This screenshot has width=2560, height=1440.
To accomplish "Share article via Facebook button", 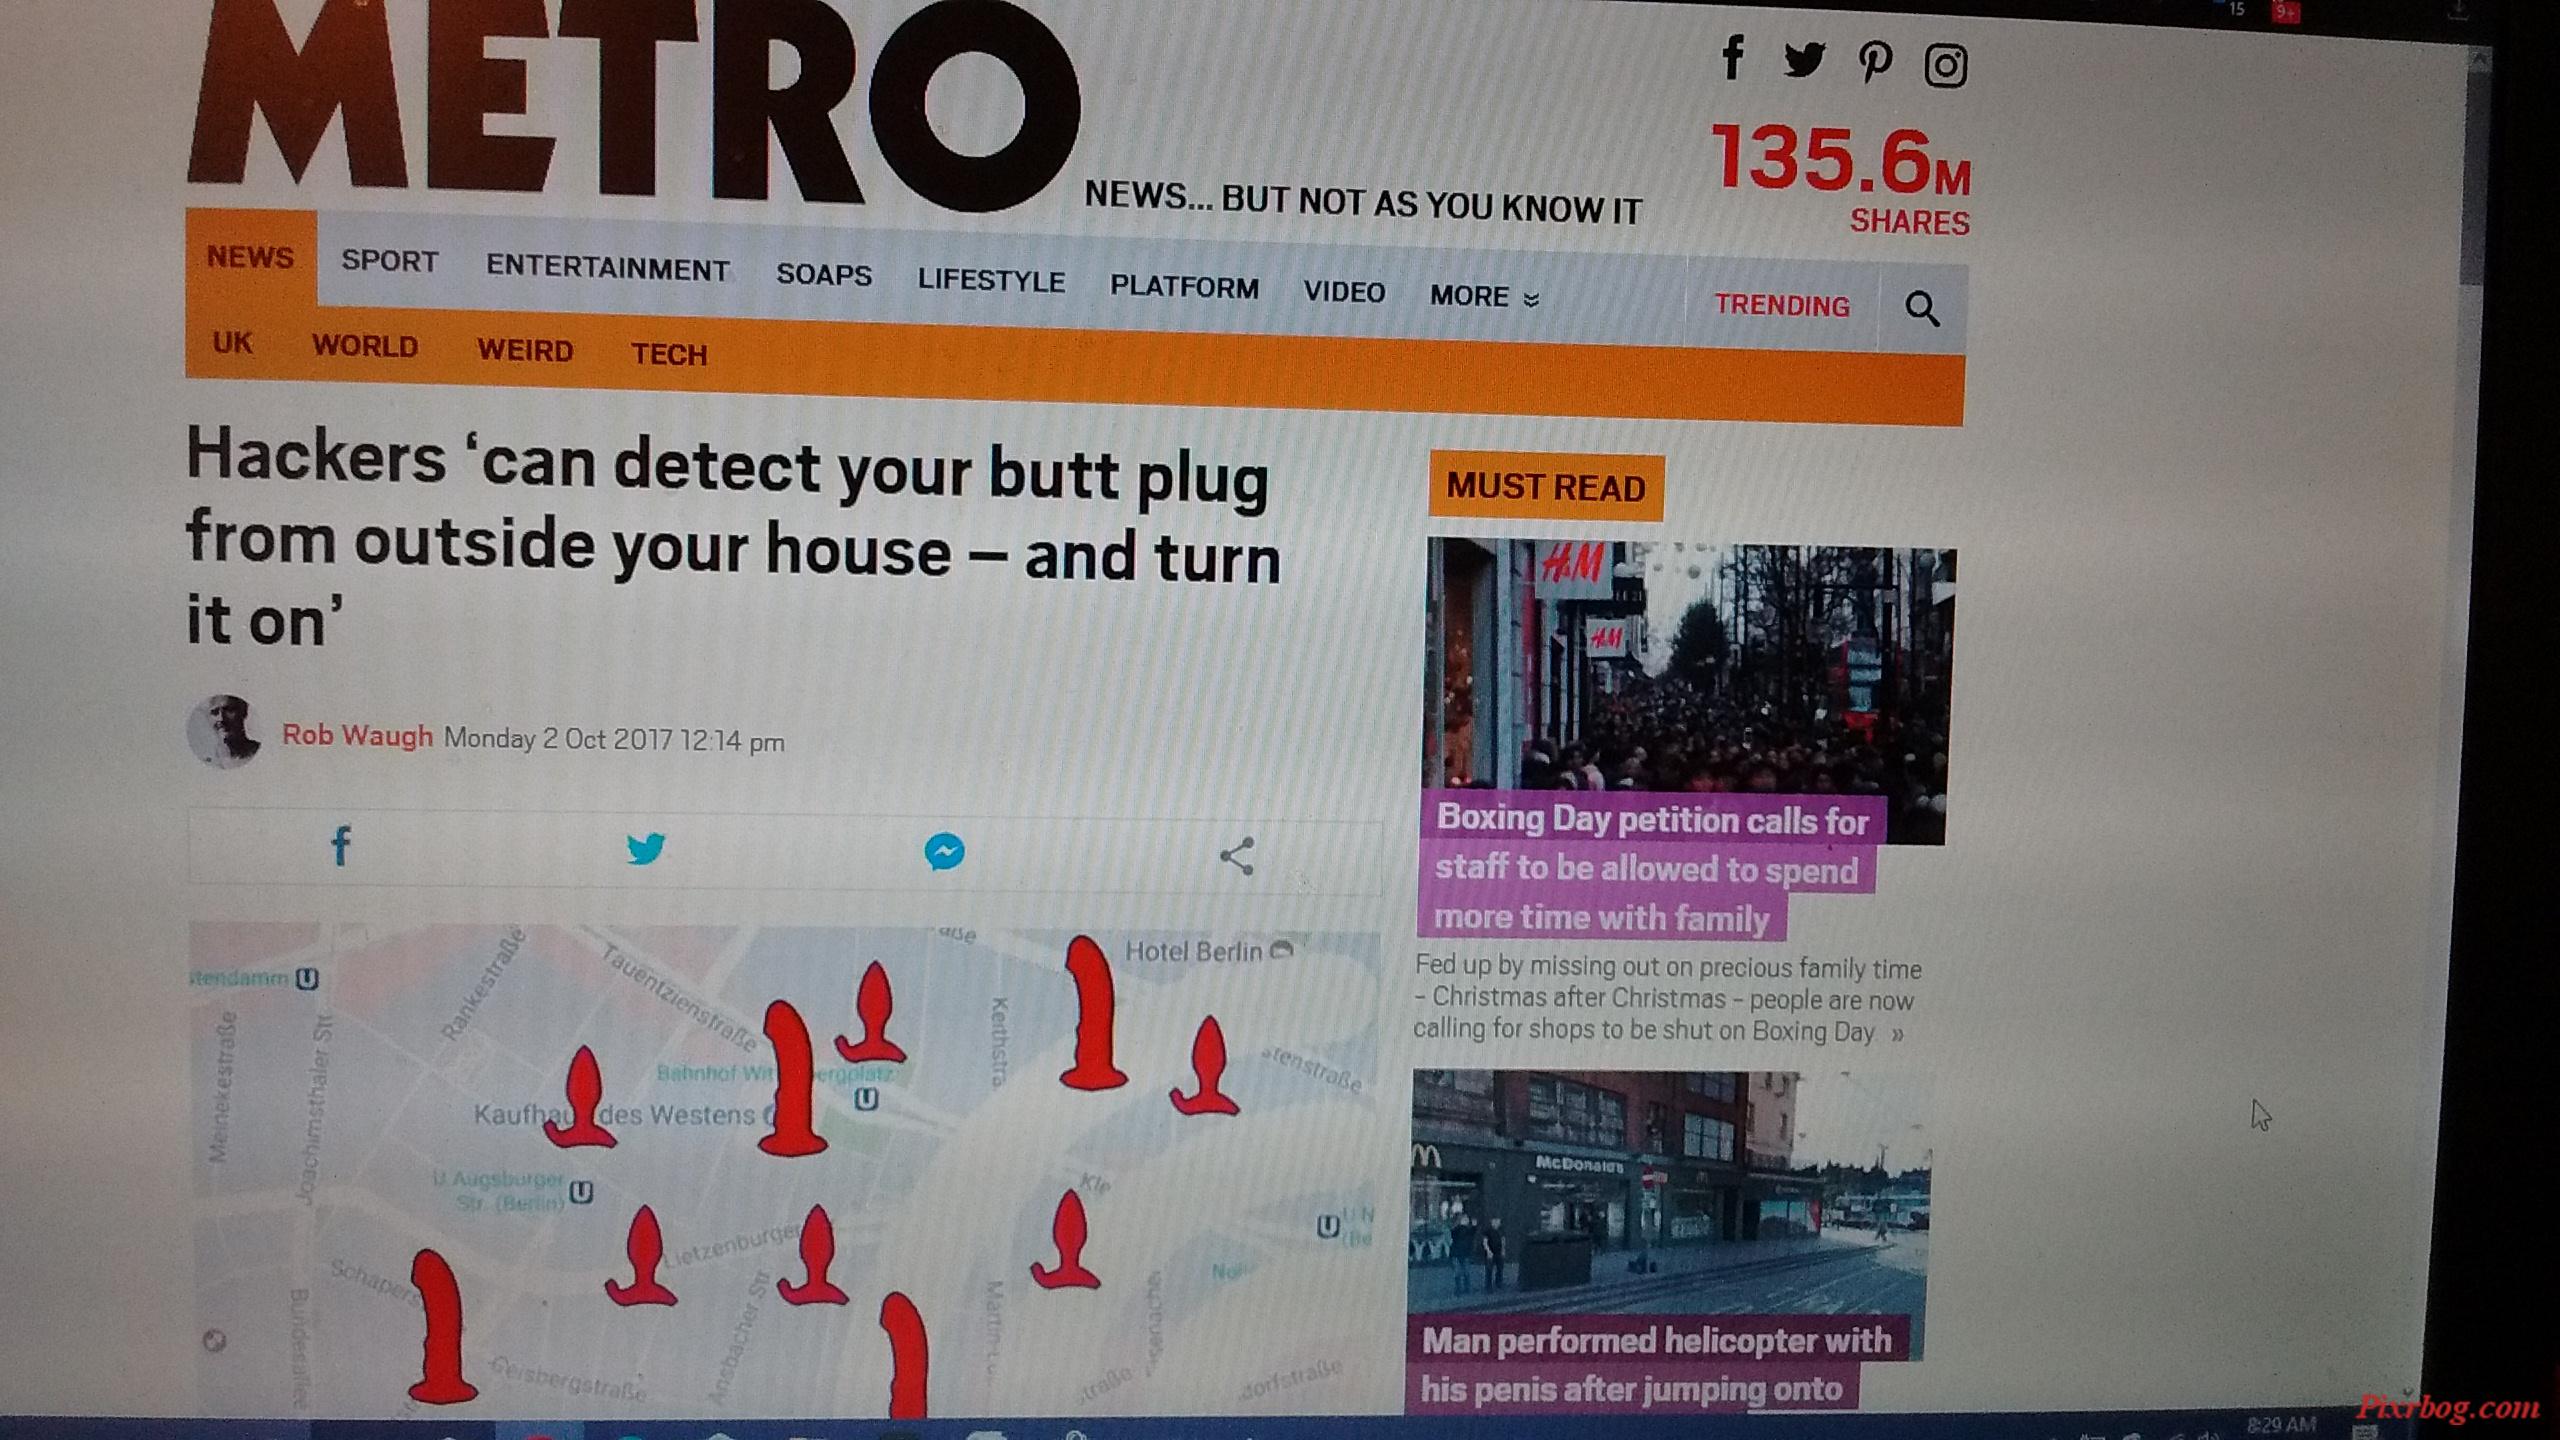I will point(340,846).
